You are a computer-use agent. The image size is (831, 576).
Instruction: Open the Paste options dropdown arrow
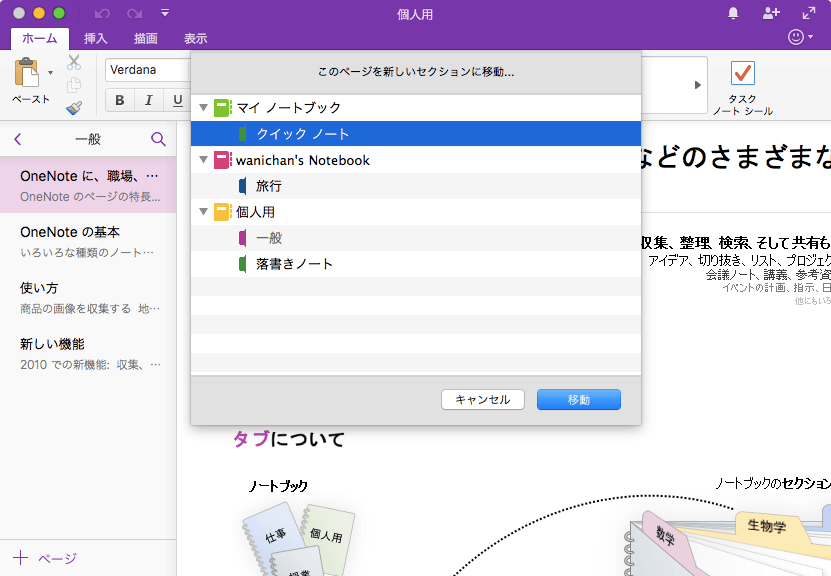click(x=50, y=73)
